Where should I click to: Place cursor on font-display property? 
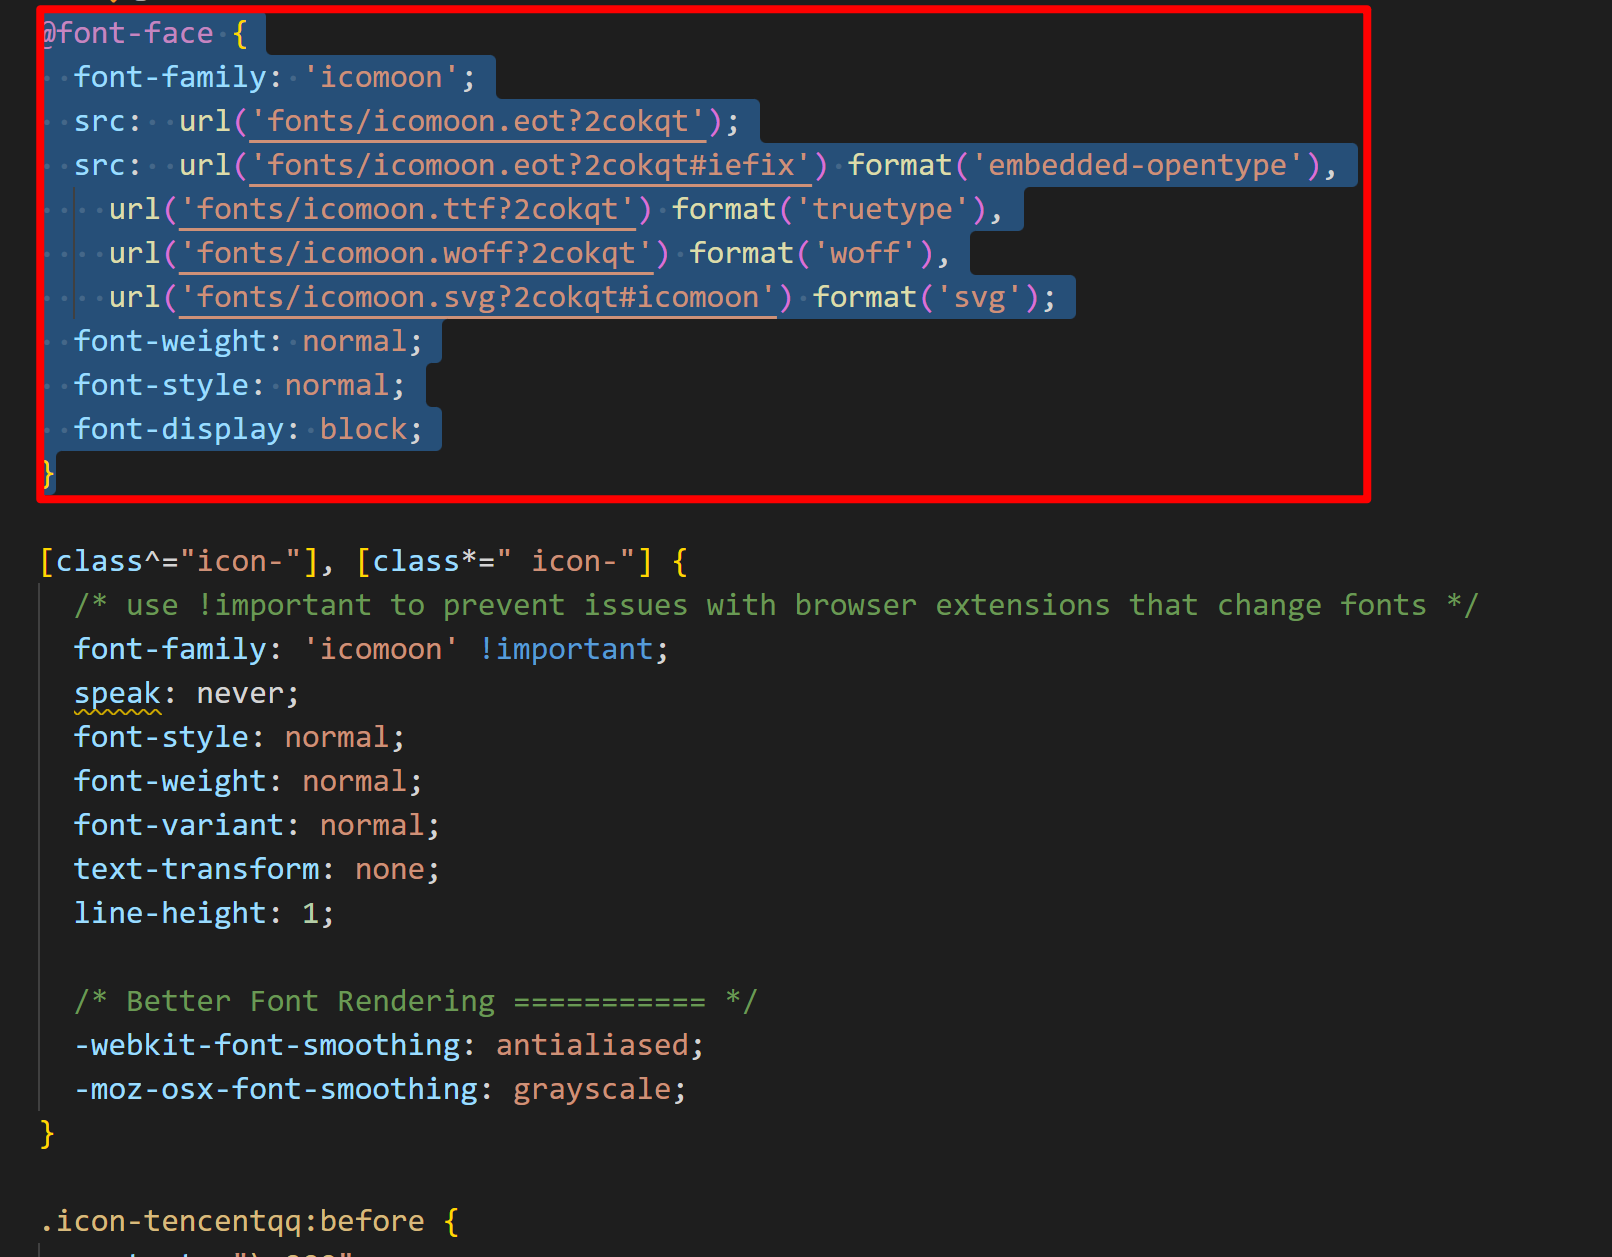coord(179,429)
